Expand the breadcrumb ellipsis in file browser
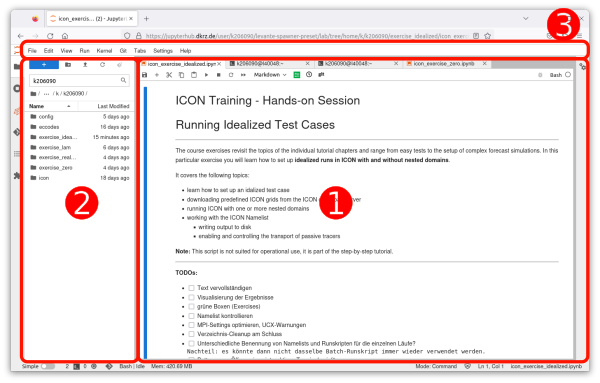The width and height of the screenshot is (600, 383). [x=46, y=94]
